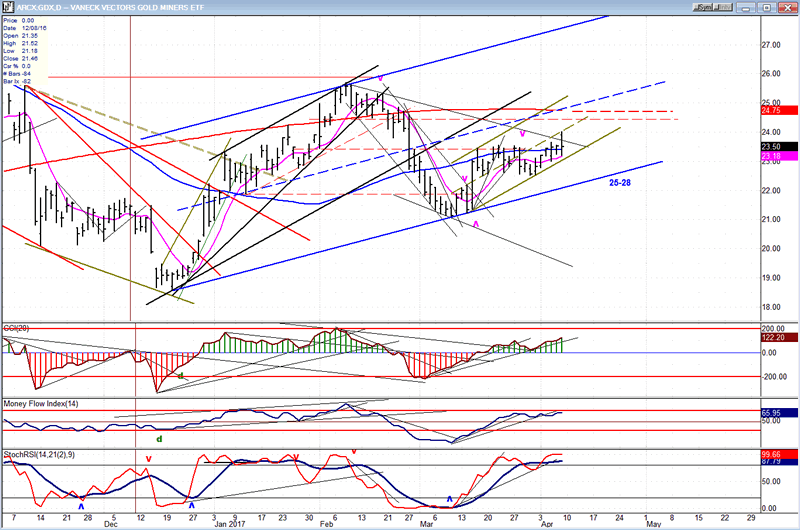Select the magenta 23.18 moving average tag
800x530 pixels.
tap(776, 156)
